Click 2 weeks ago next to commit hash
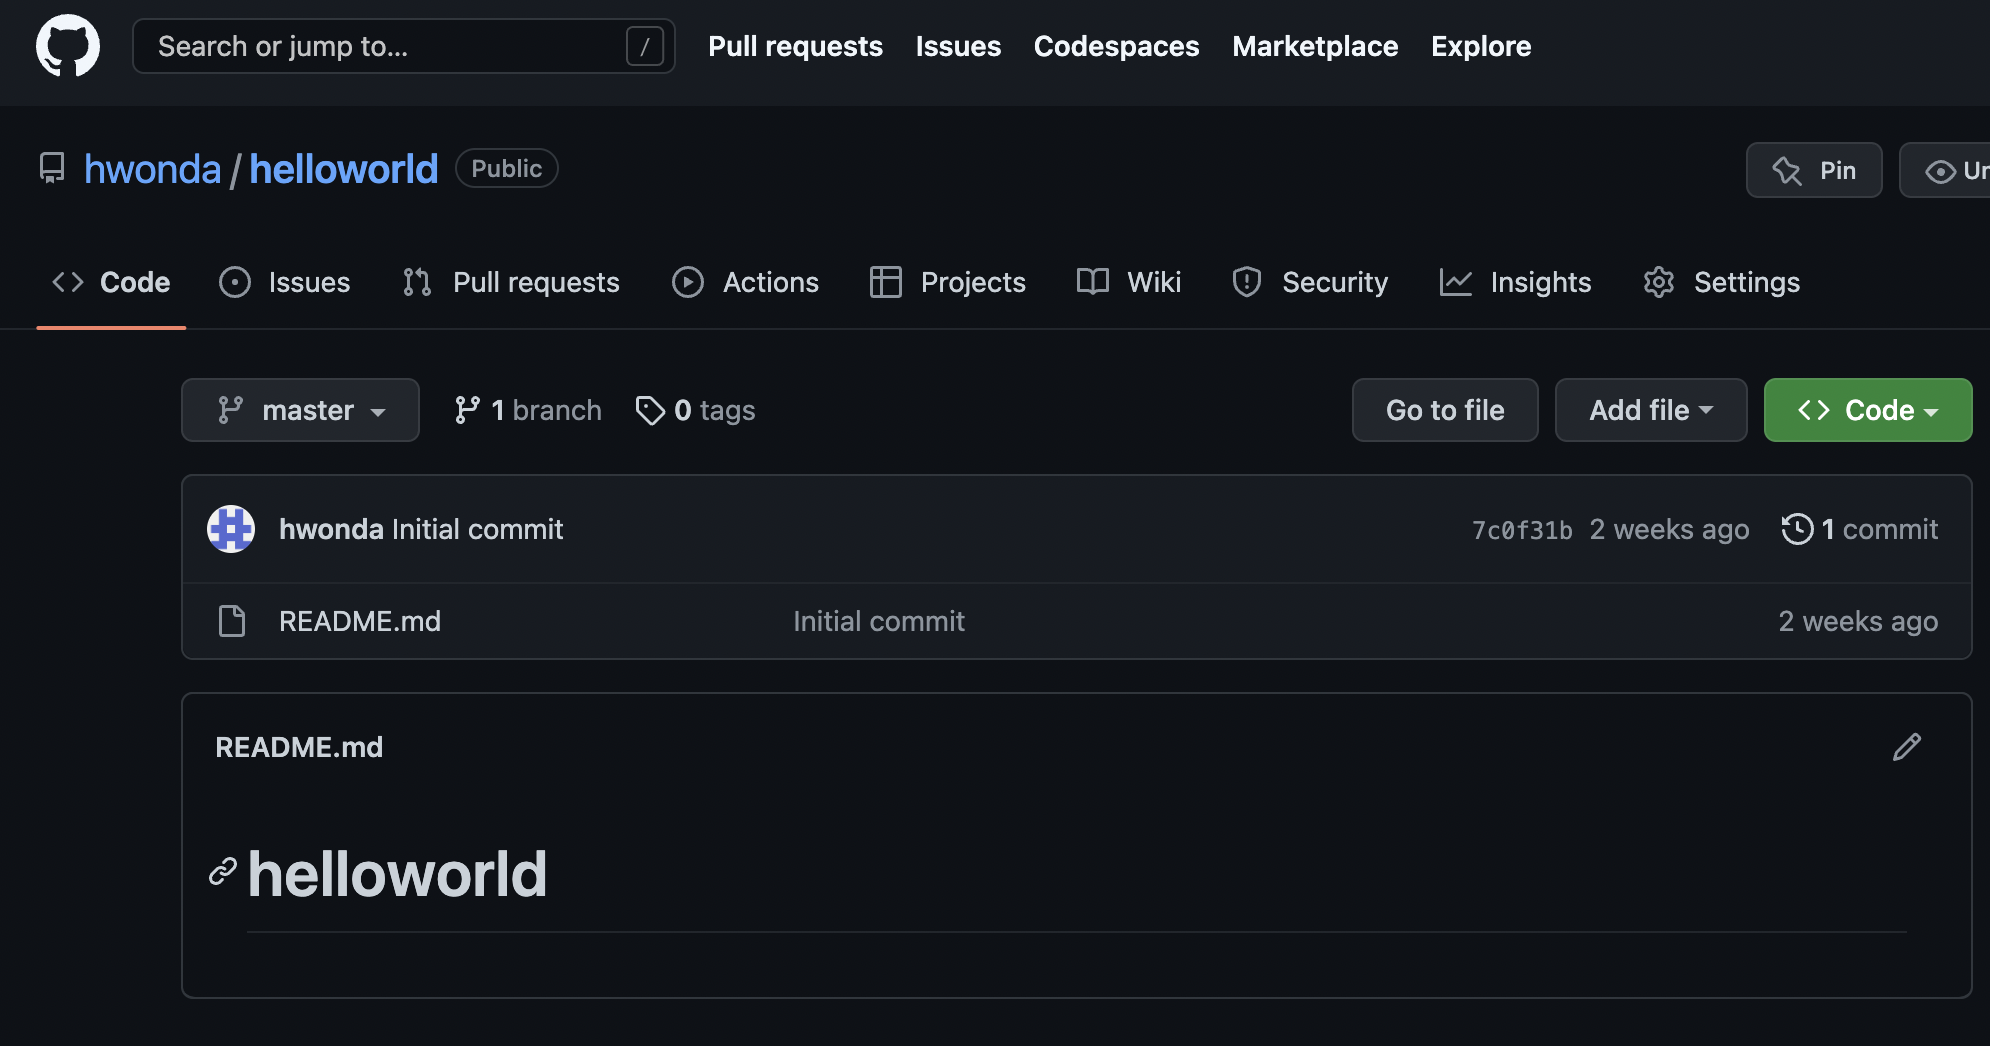This screenshot has width=1990, height=1046. 1669,529
